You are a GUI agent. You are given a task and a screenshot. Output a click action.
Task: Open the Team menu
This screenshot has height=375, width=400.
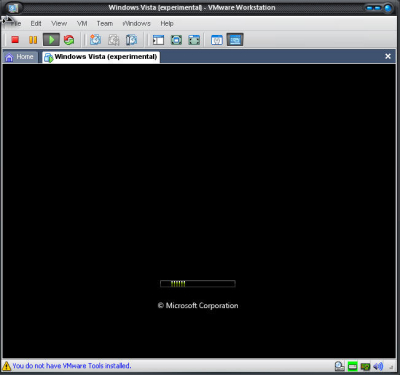pyautogui.click(x=105, y=23)
